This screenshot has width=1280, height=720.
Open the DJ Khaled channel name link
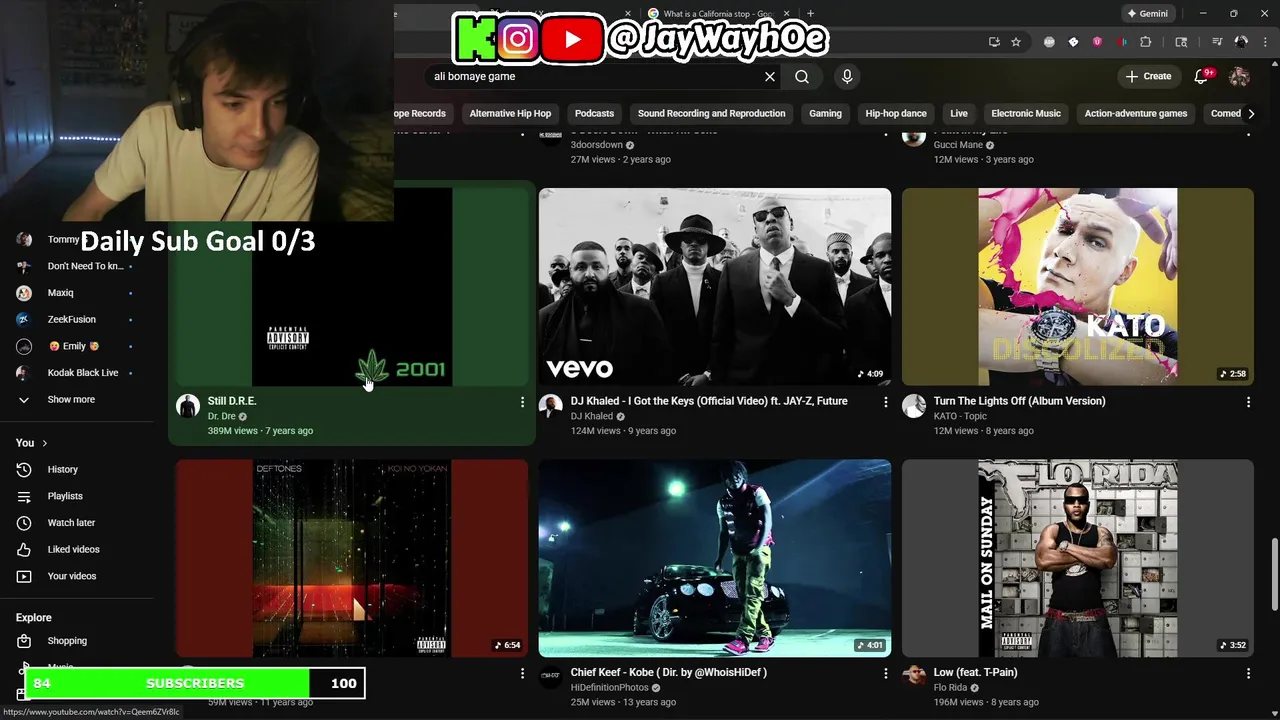pyautogui.click(x=592, y=416)
